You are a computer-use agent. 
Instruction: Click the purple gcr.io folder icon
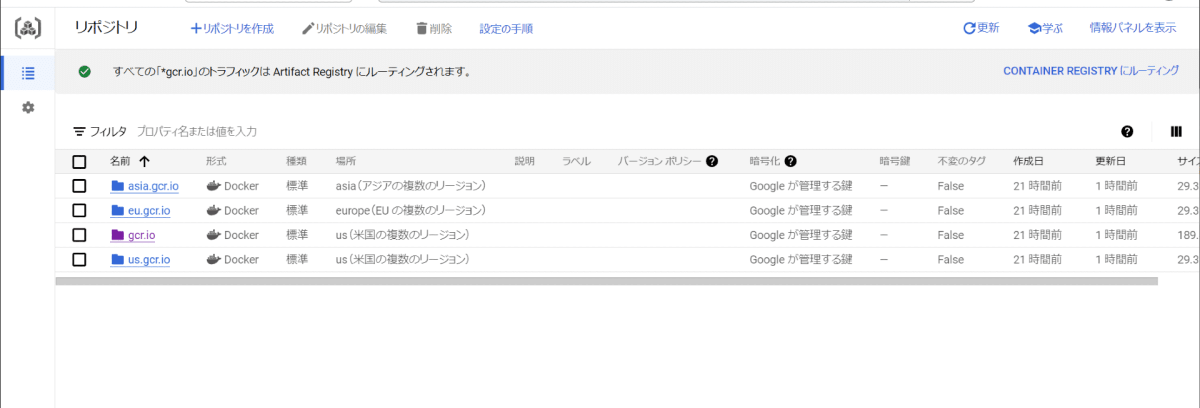[118, 235]
